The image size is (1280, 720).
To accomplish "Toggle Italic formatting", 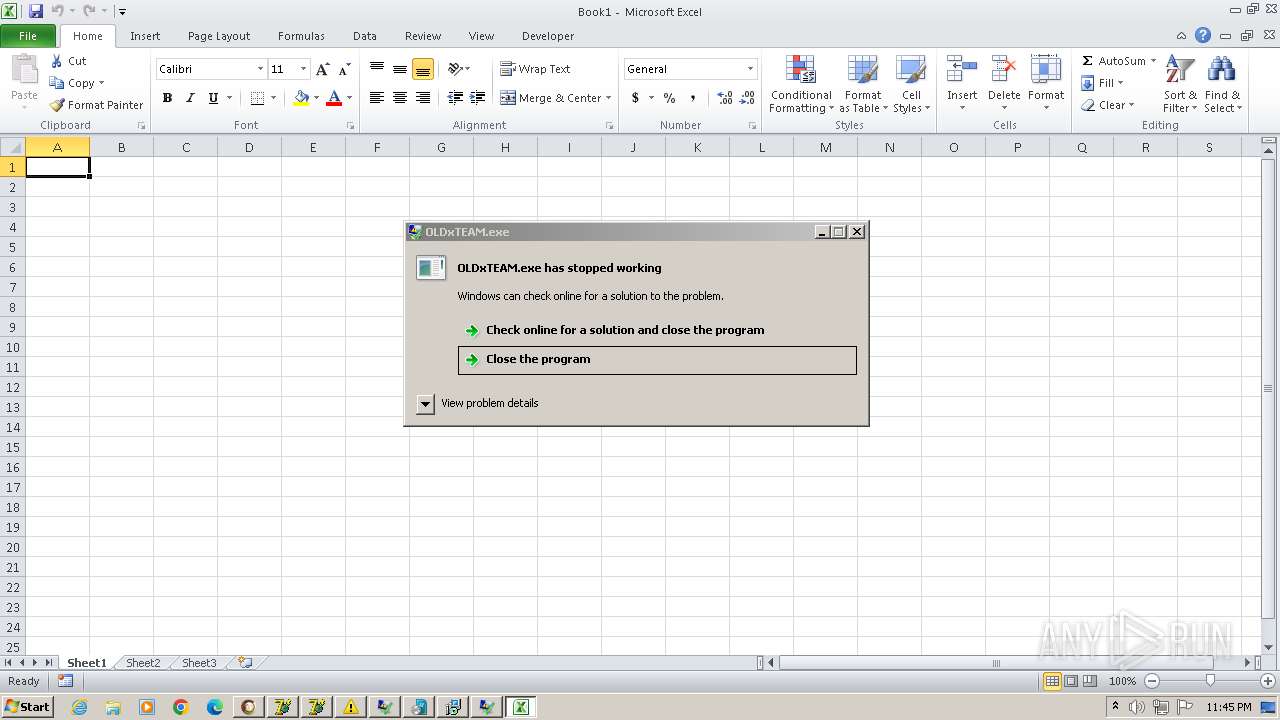I will tap(190, 98).
